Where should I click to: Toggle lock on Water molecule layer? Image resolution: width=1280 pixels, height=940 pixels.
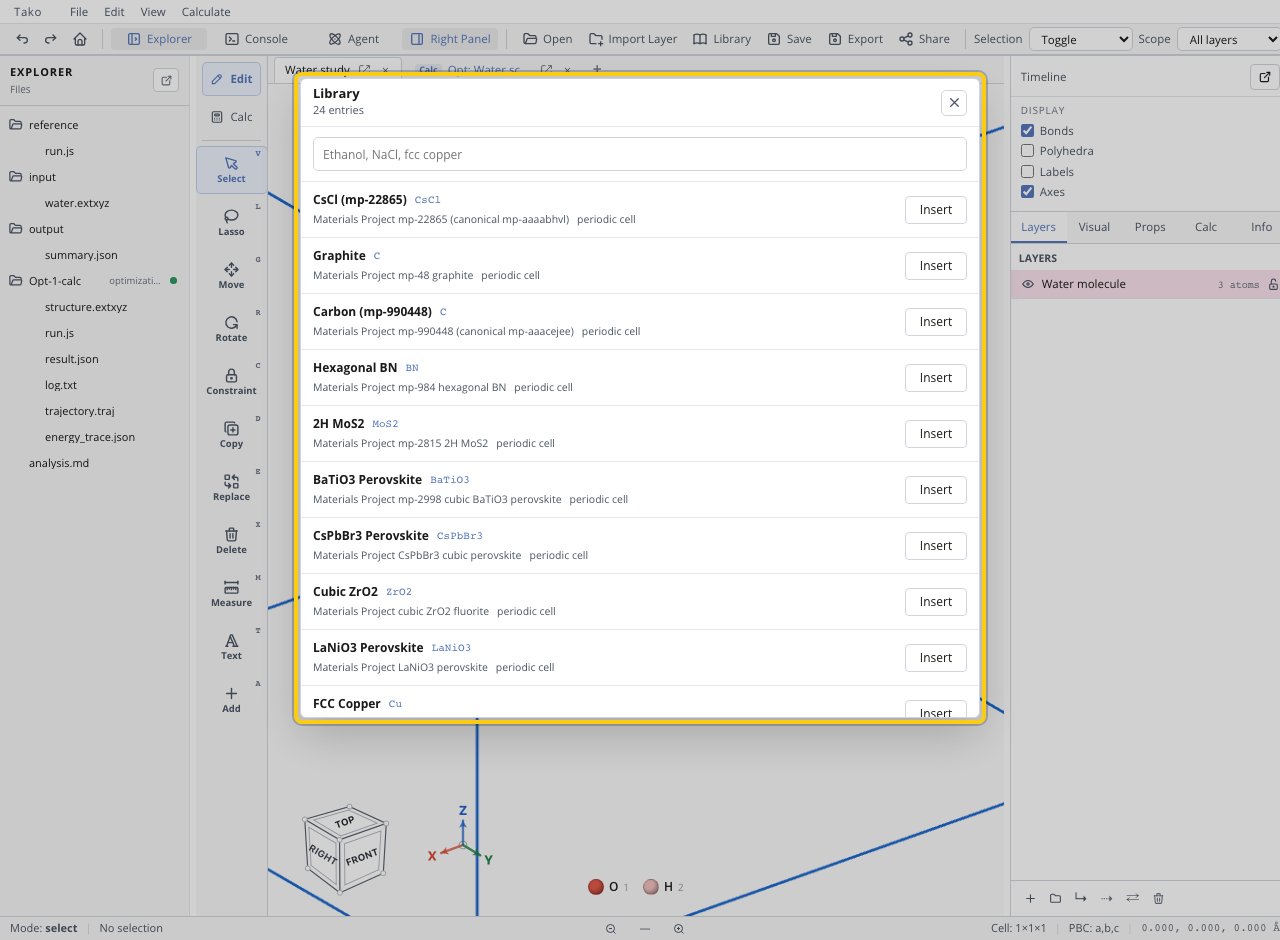[1273, 285]
